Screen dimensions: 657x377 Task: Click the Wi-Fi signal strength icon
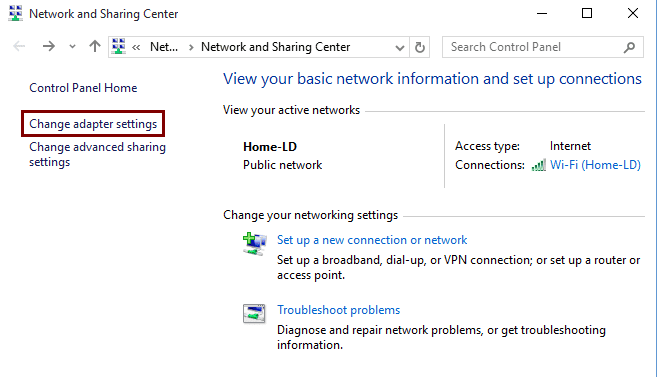[x=538, y=165]
